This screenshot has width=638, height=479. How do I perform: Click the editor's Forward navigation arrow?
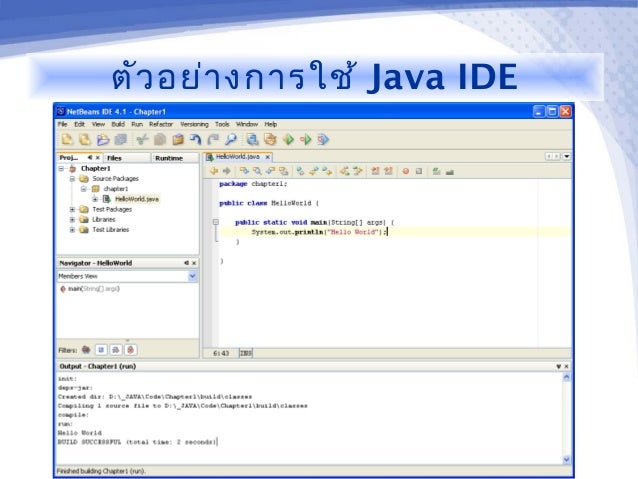click(227, 171)
